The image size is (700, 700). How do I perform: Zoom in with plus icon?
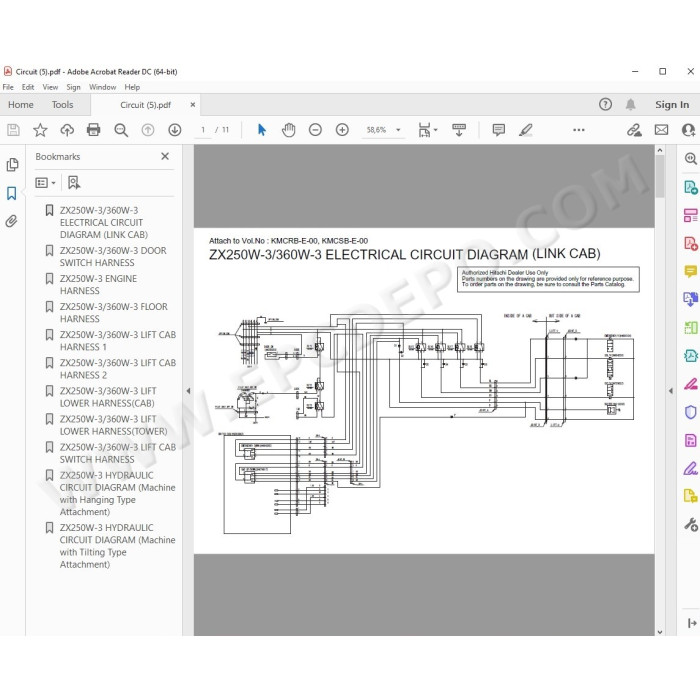(342, 130)
